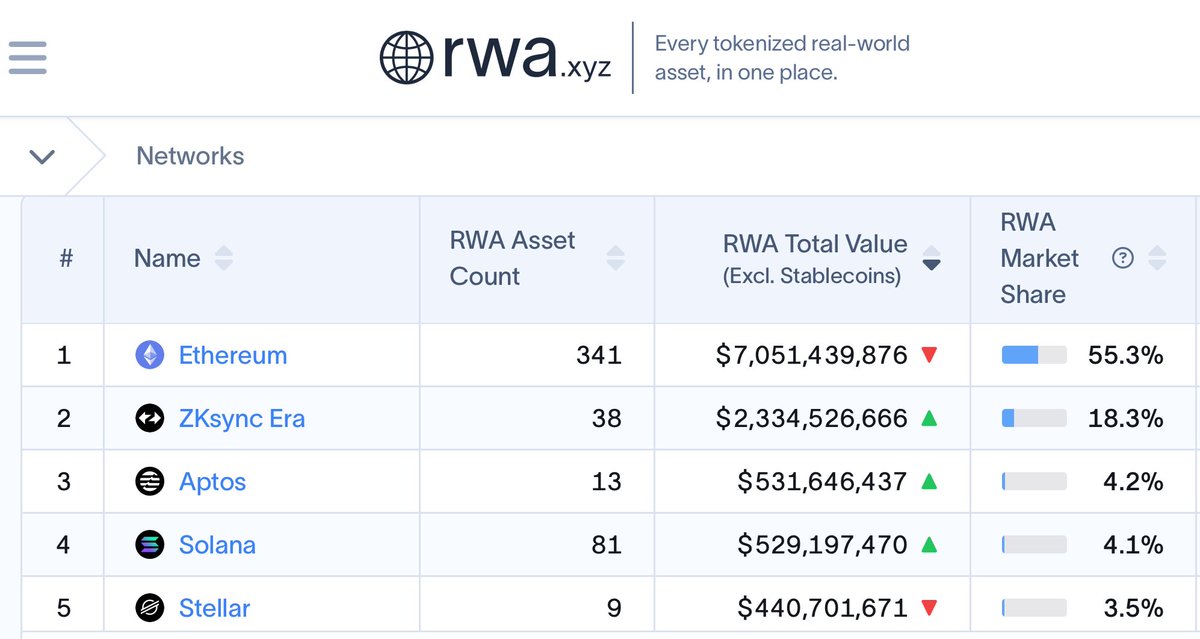Click the 18.3% market share text
The width and height of the screenshot is (1200, 639).
click(1126, 418)
